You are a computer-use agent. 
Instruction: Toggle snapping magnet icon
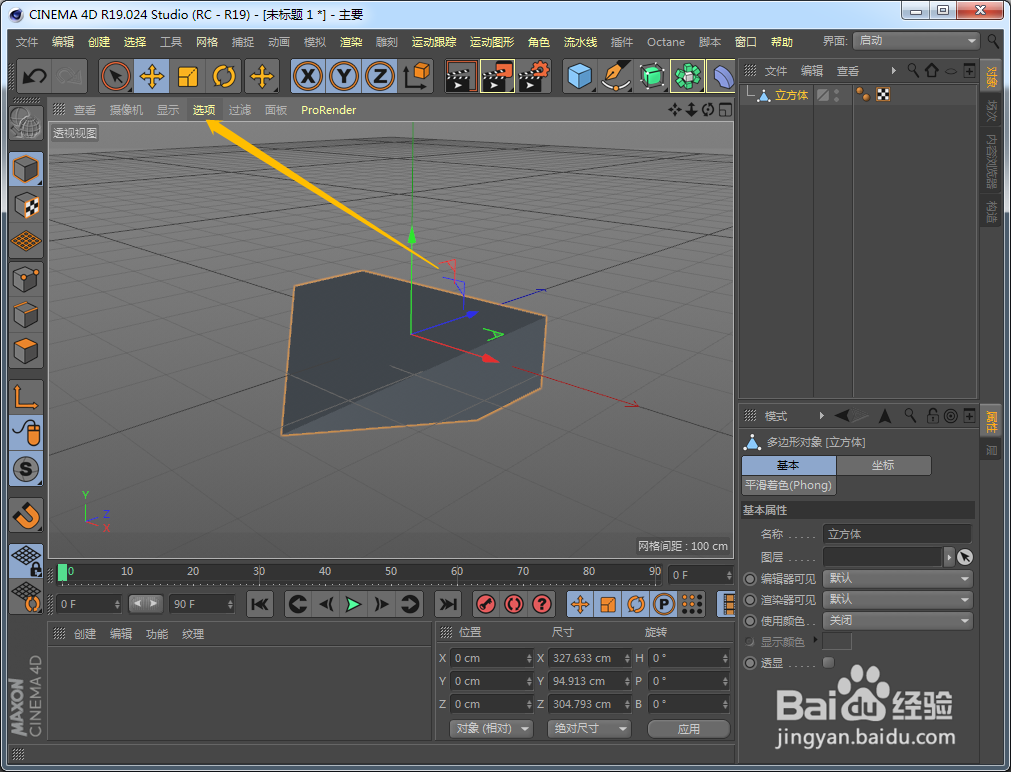pyautogui.click(x=26, y=515)
